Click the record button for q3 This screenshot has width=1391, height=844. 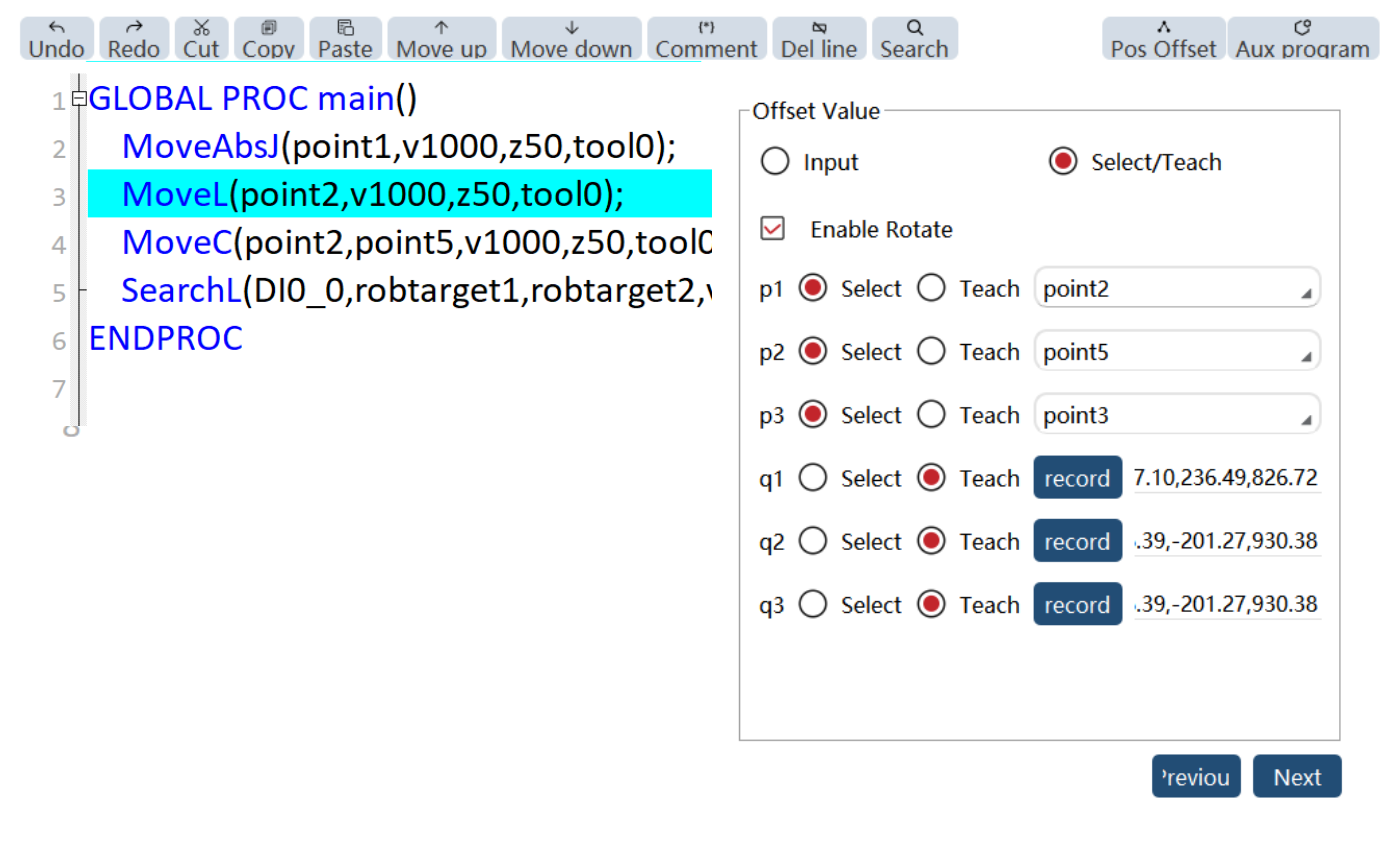point(1077,604)
